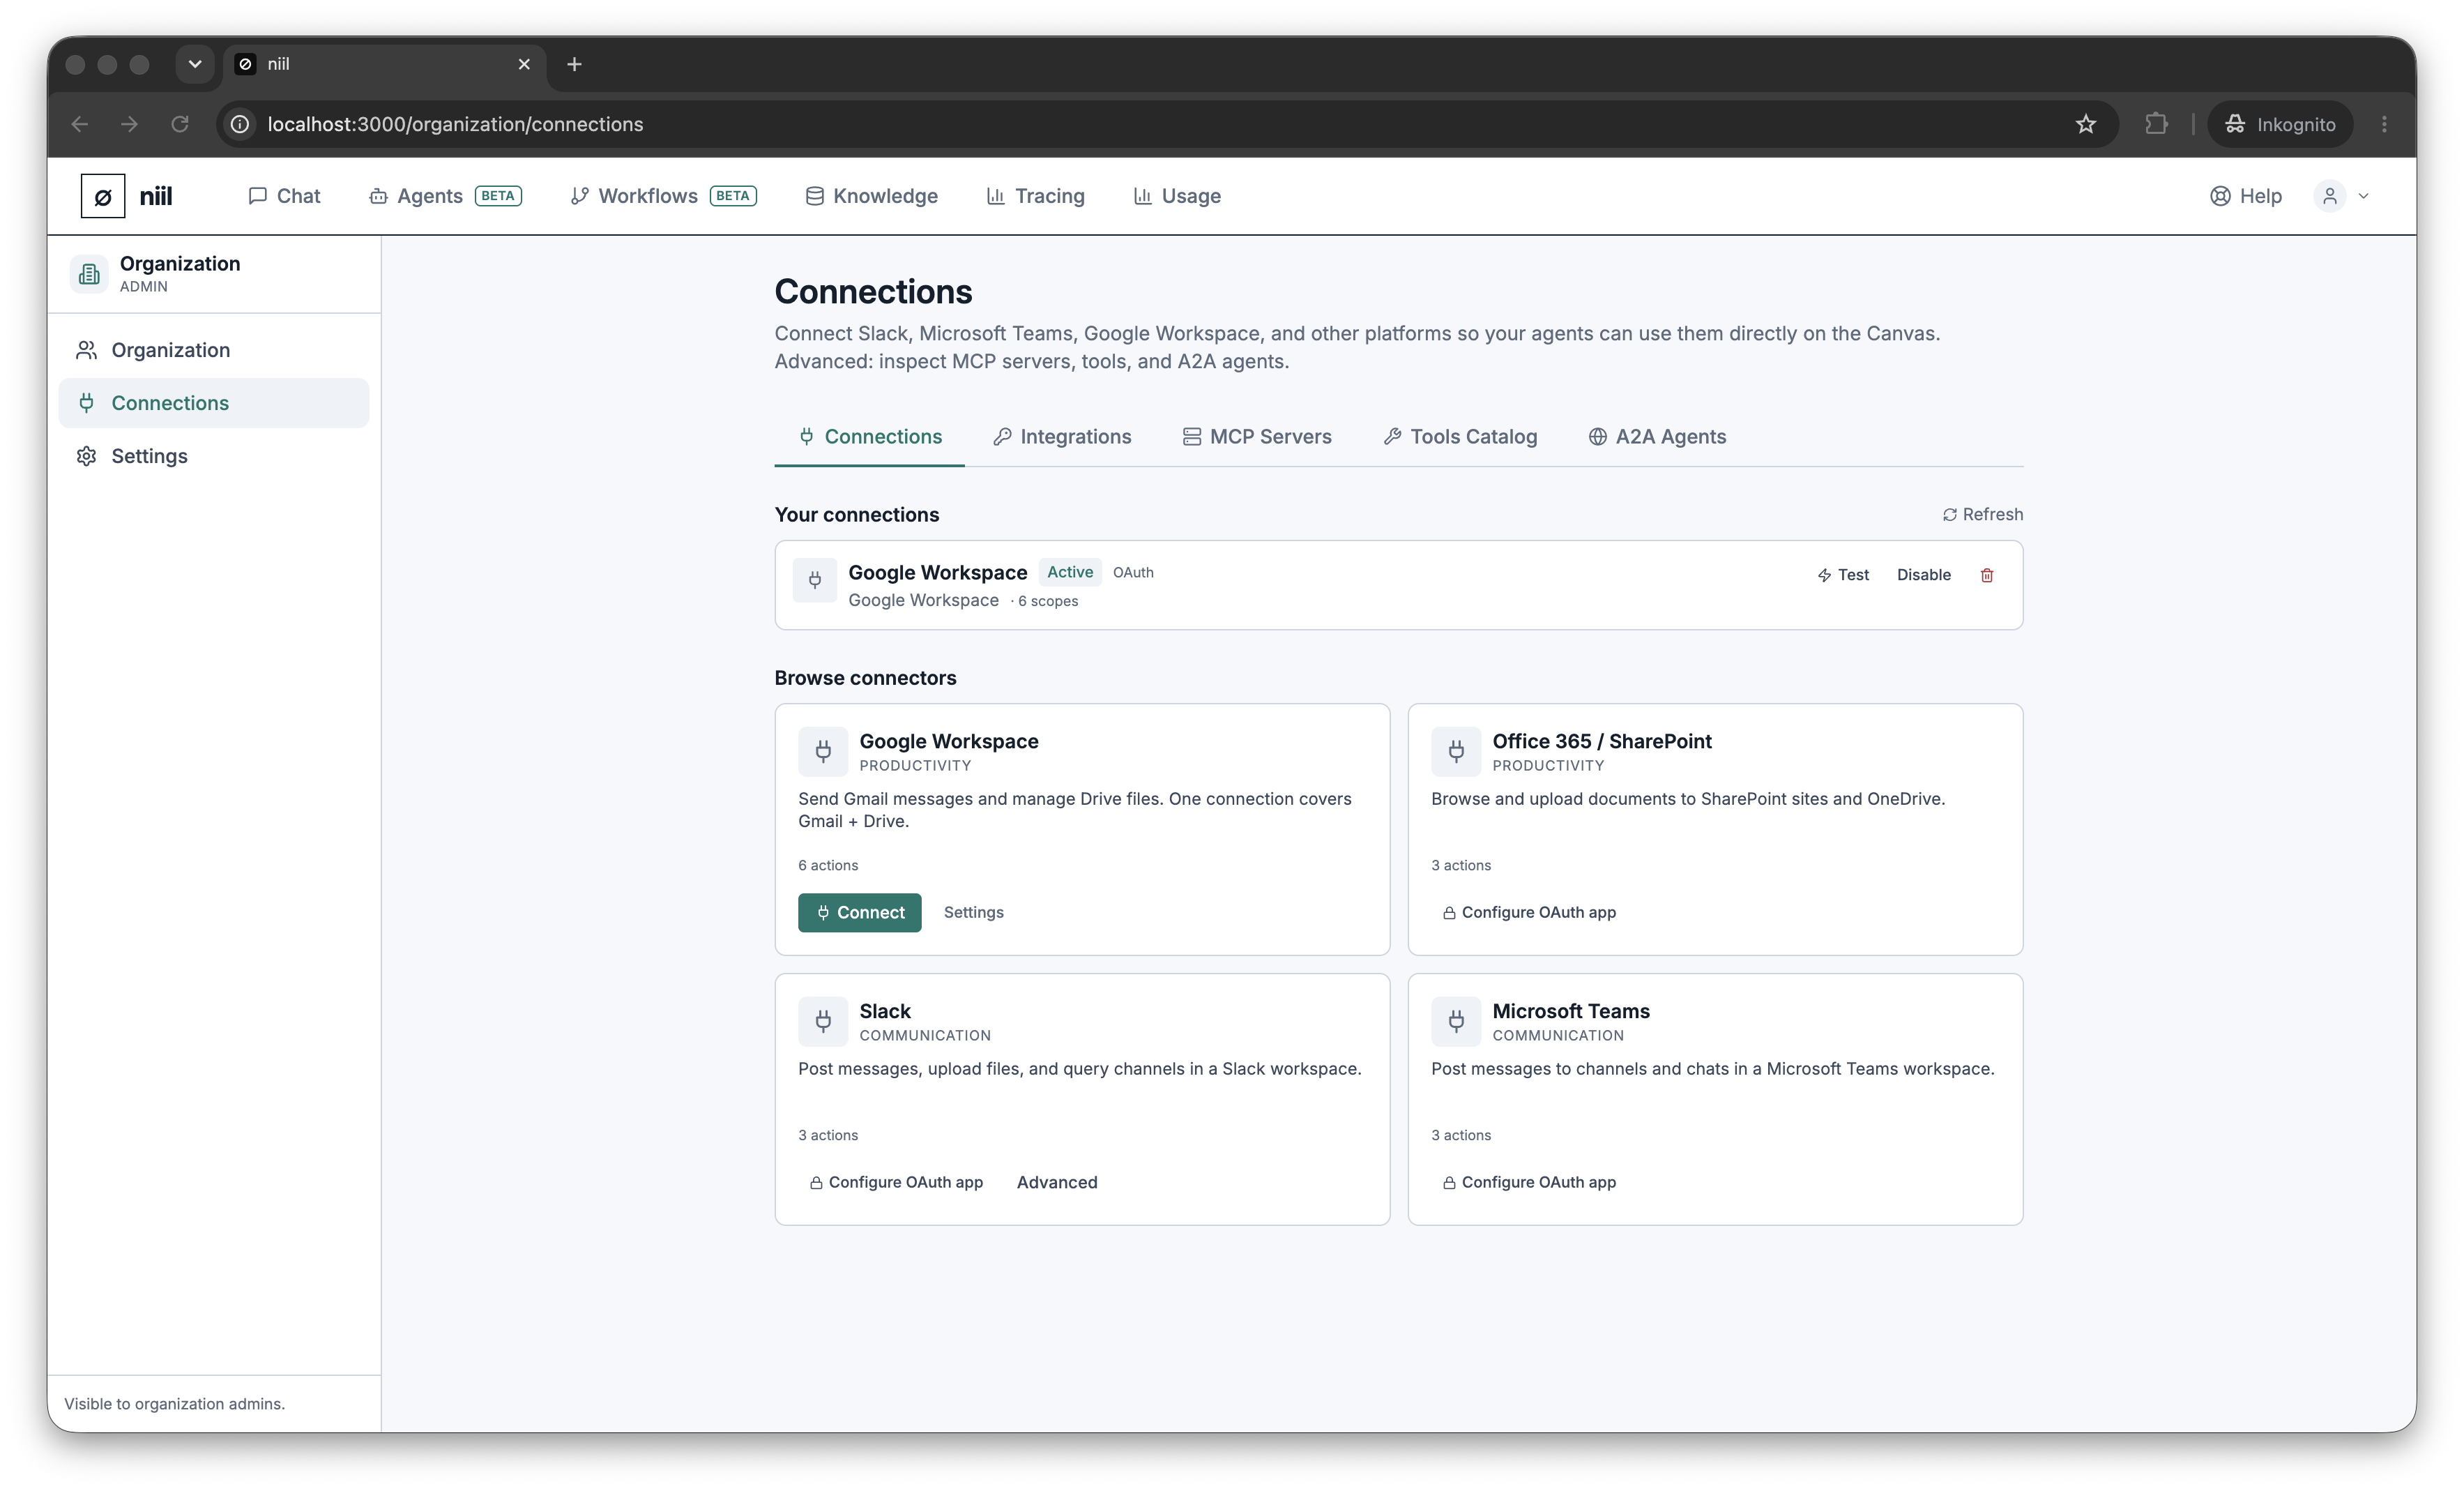Click 'Visible to organization admins.' text
This screenshot has width=2464, height=1491.
(x=175, y=1404)
